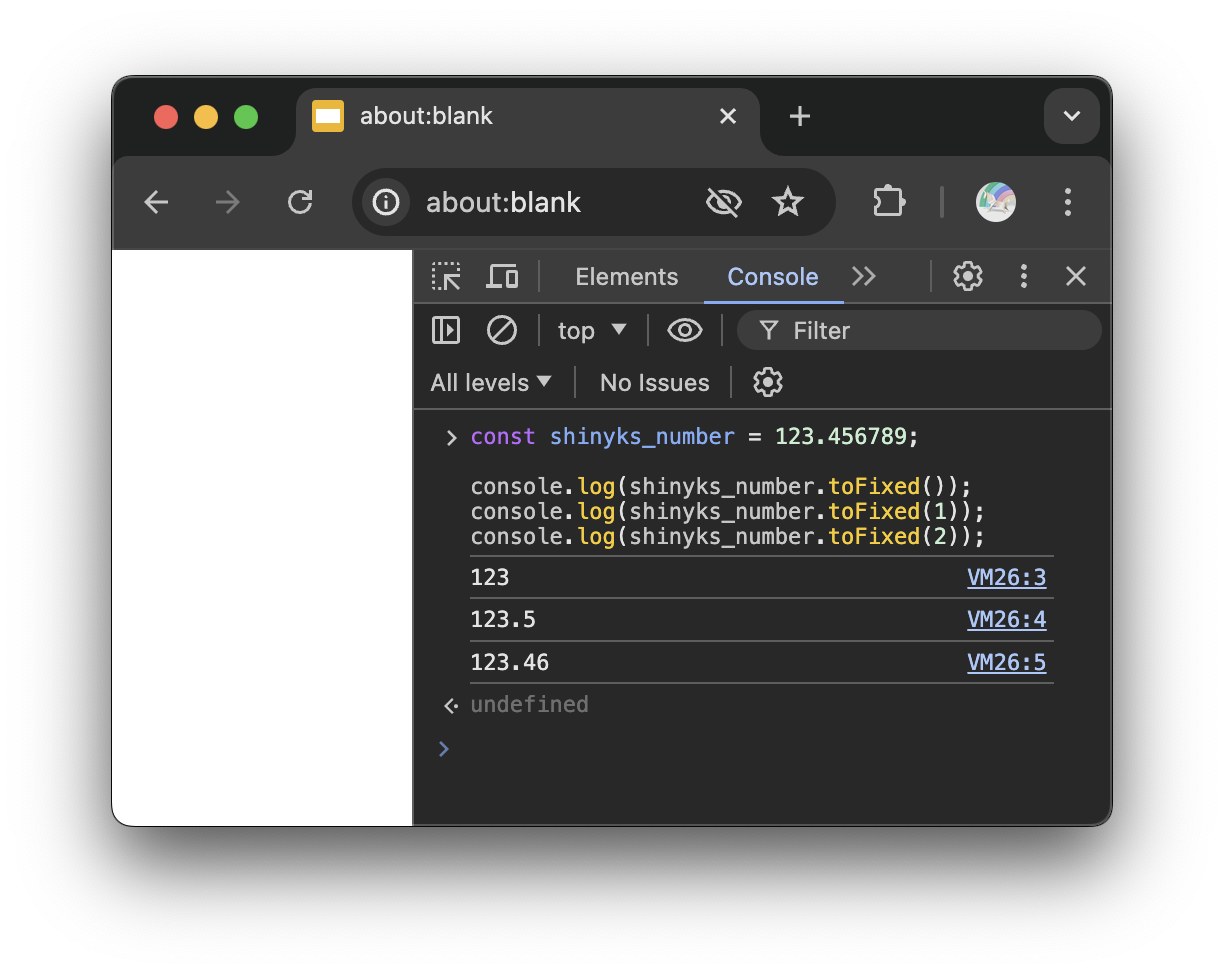Open the tab search dropdown
The image size is (1224, 974).
pos(1072,116)
